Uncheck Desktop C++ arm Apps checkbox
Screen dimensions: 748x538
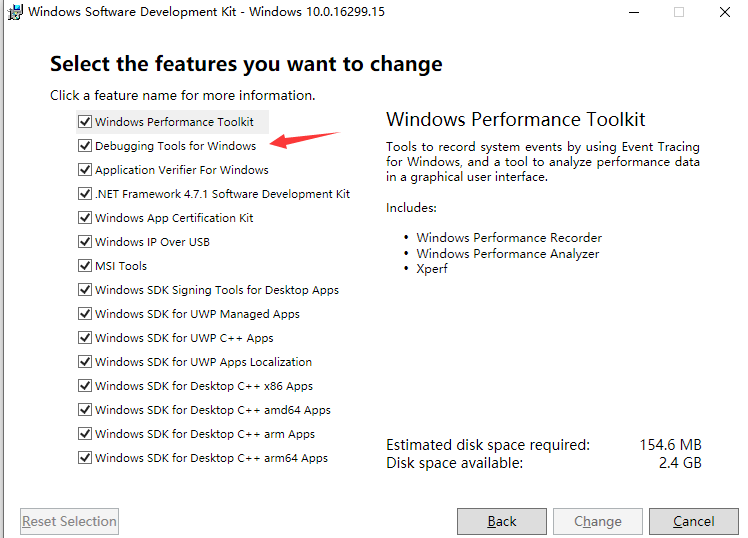pyautogui.click(x=85, y=434)
